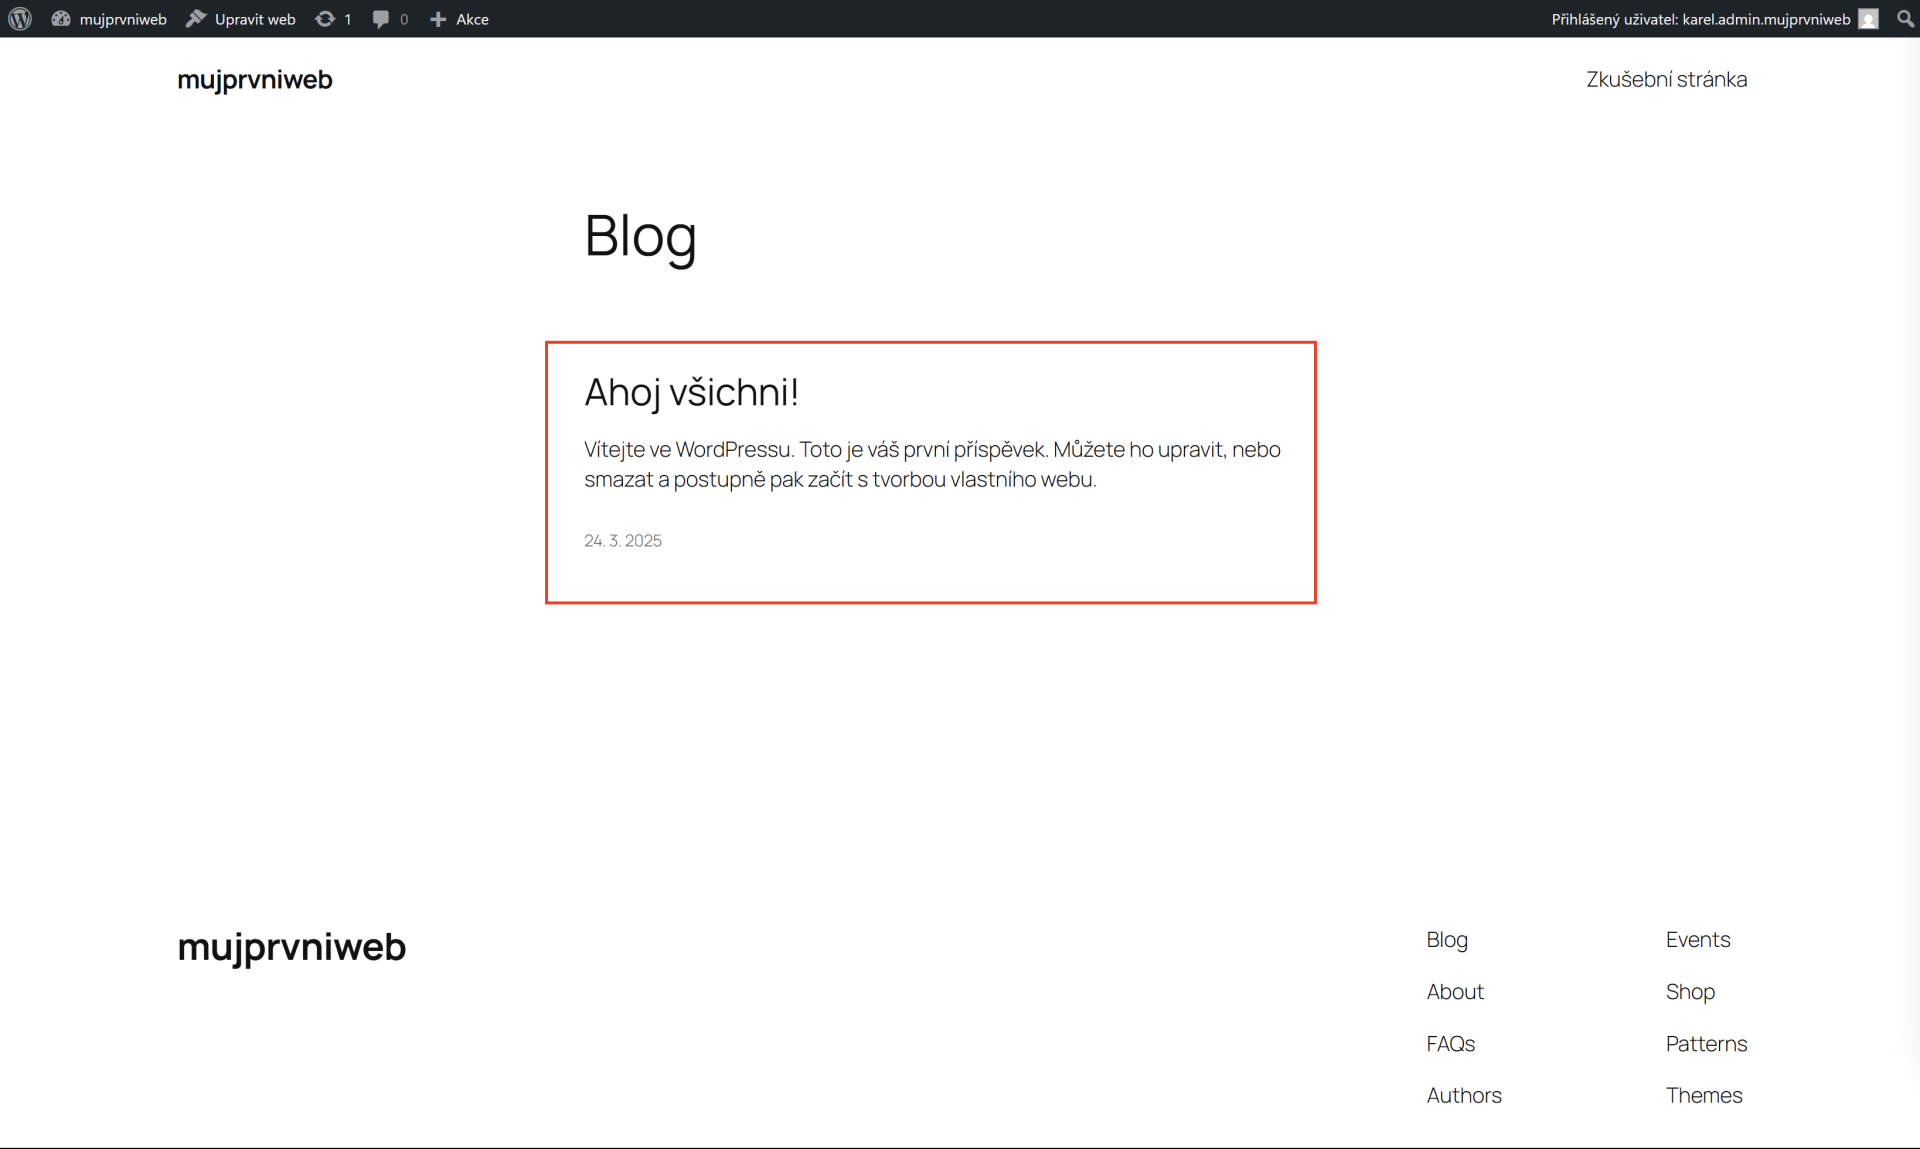Open site dashboard via speedometer icon
The height and width of the screenshot is (1149, 1920).
[60, 19]
